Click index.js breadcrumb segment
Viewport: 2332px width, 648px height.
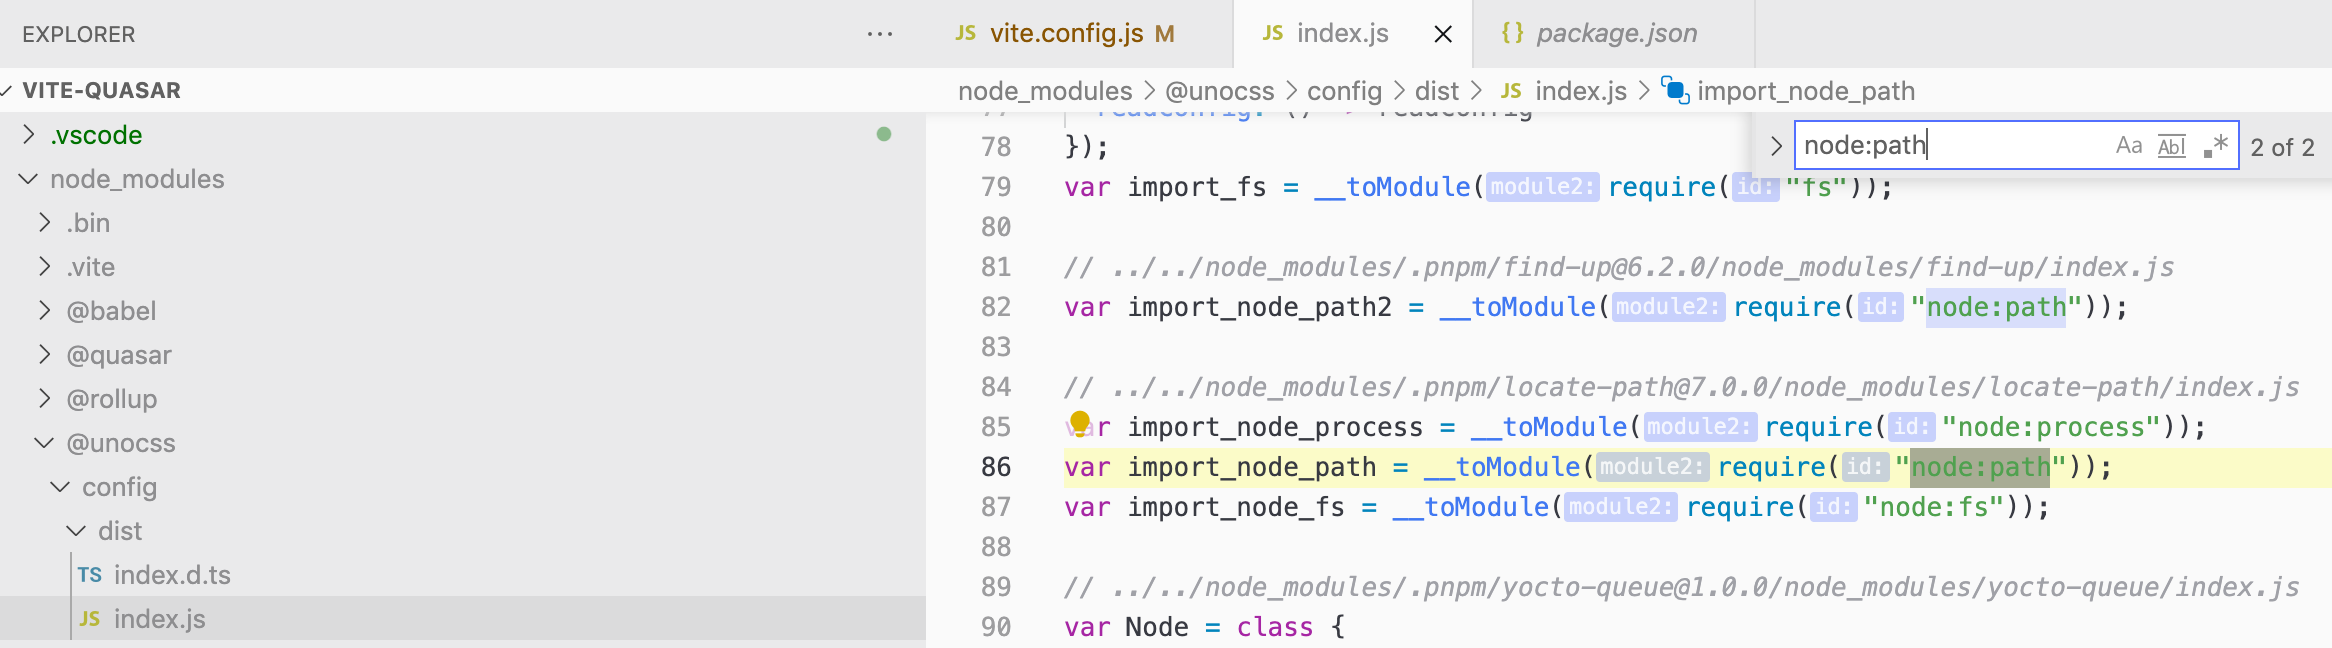click(1581, 91)
